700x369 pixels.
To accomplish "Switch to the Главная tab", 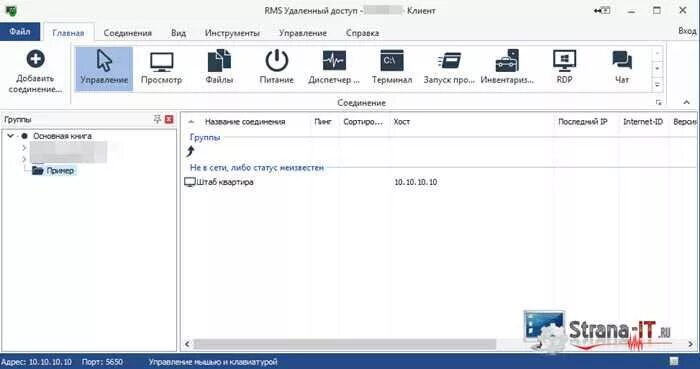I will [68, 33].
